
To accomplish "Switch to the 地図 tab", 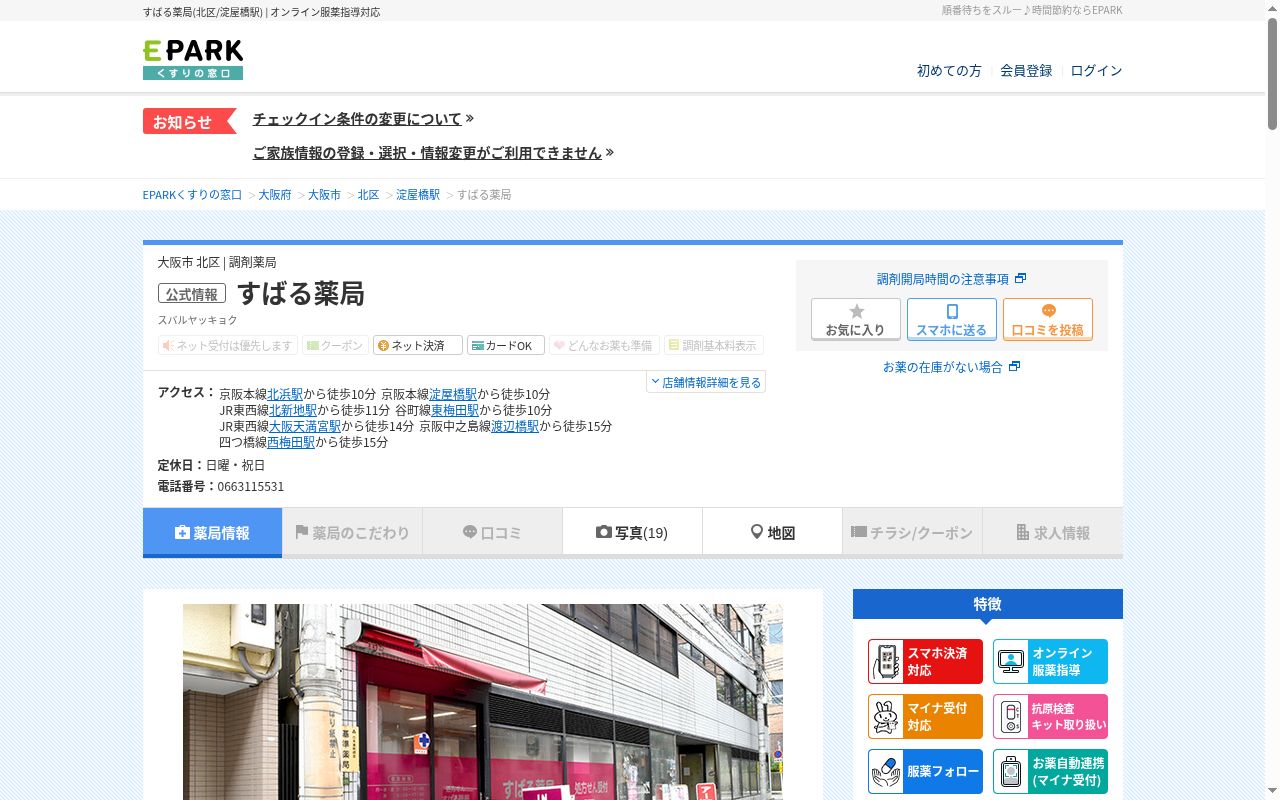I will [772, 533].
